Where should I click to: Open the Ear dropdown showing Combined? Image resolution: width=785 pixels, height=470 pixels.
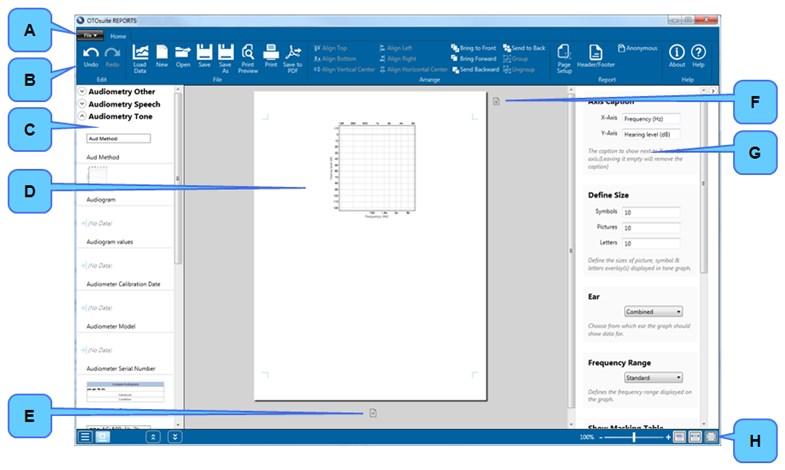click(x=653, y=311)
